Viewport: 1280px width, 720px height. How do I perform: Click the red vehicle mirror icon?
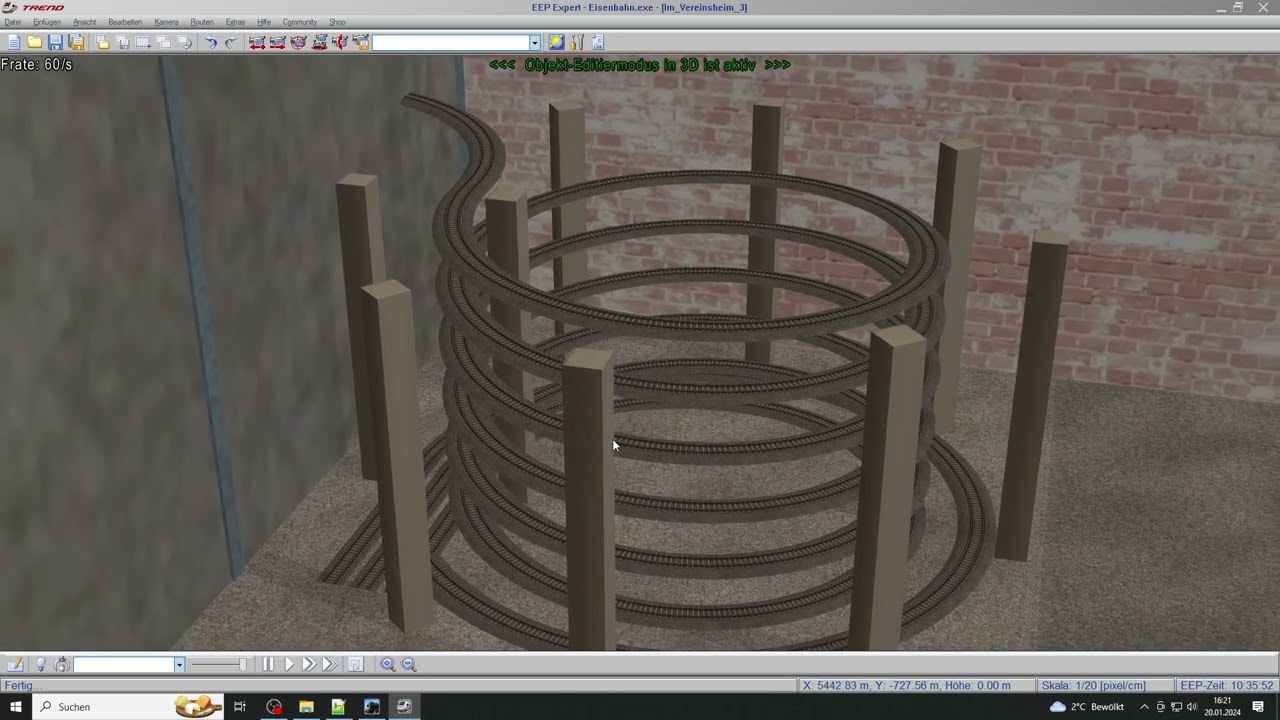tap(340, 42)
